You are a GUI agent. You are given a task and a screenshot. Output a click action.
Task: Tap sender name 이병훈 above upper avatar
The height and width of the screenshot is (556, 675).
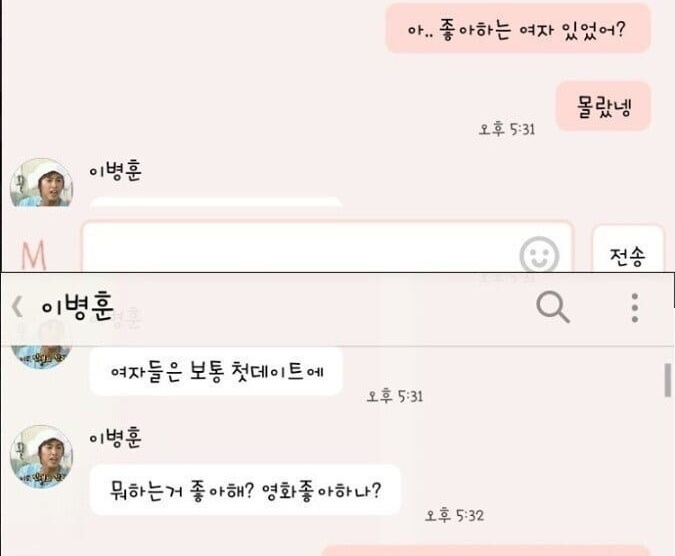[x=115, y=171]
